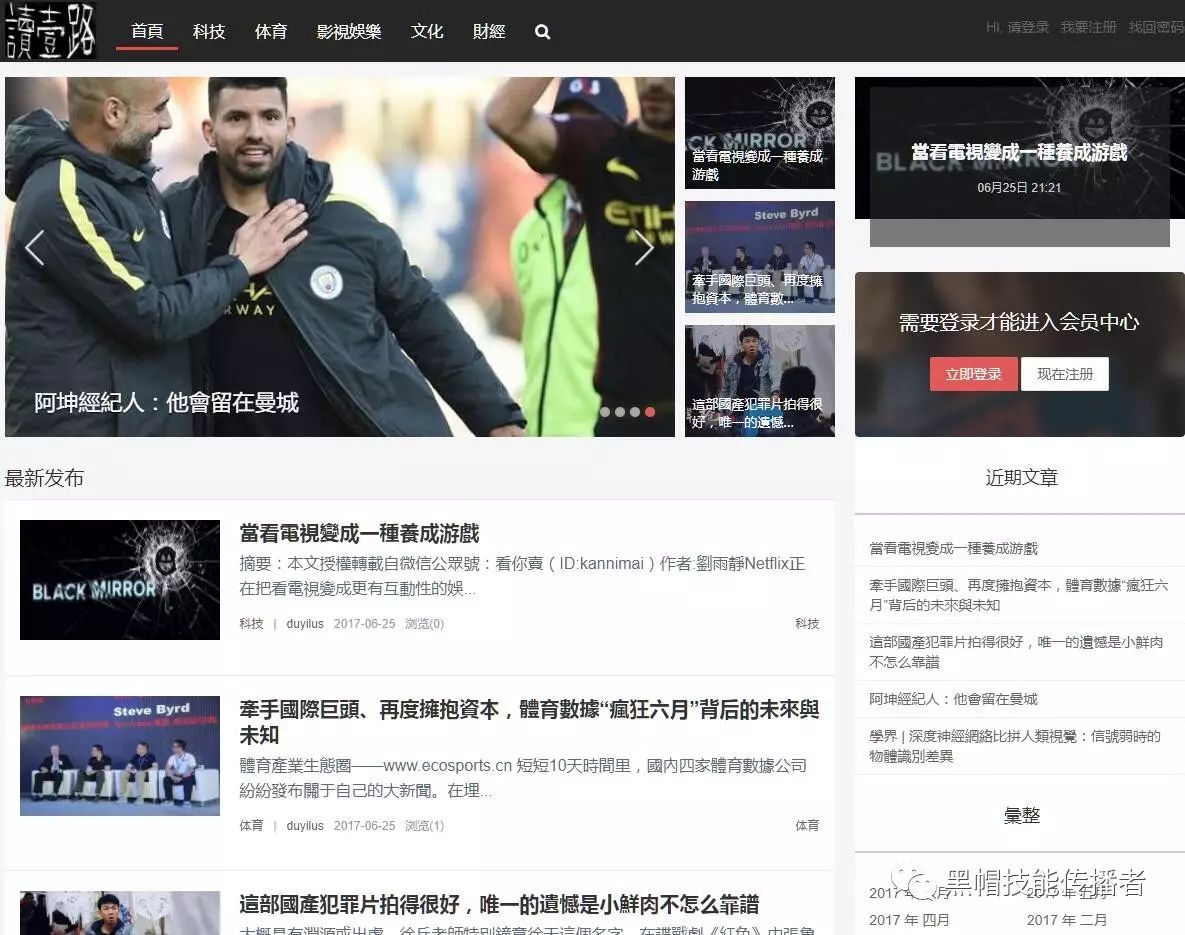Open recent post 牽手國際巨頭 in sidebar
Screen dimensions: 1185x935
(1019, 595)
